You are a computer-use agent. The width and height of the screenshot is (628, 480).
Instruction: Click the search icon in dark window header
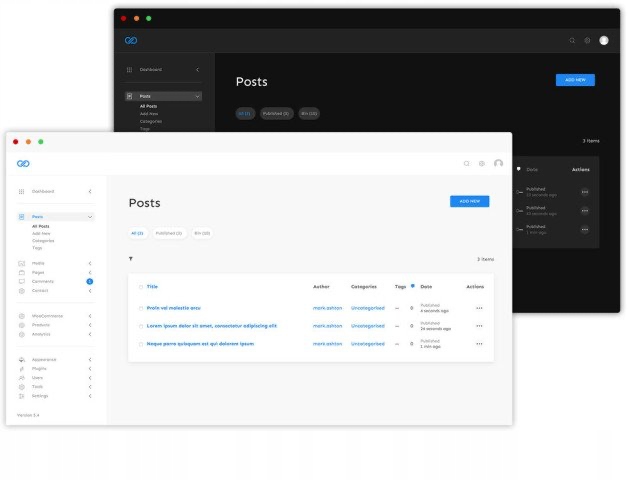pyautogui.click(x=572, y=41)
